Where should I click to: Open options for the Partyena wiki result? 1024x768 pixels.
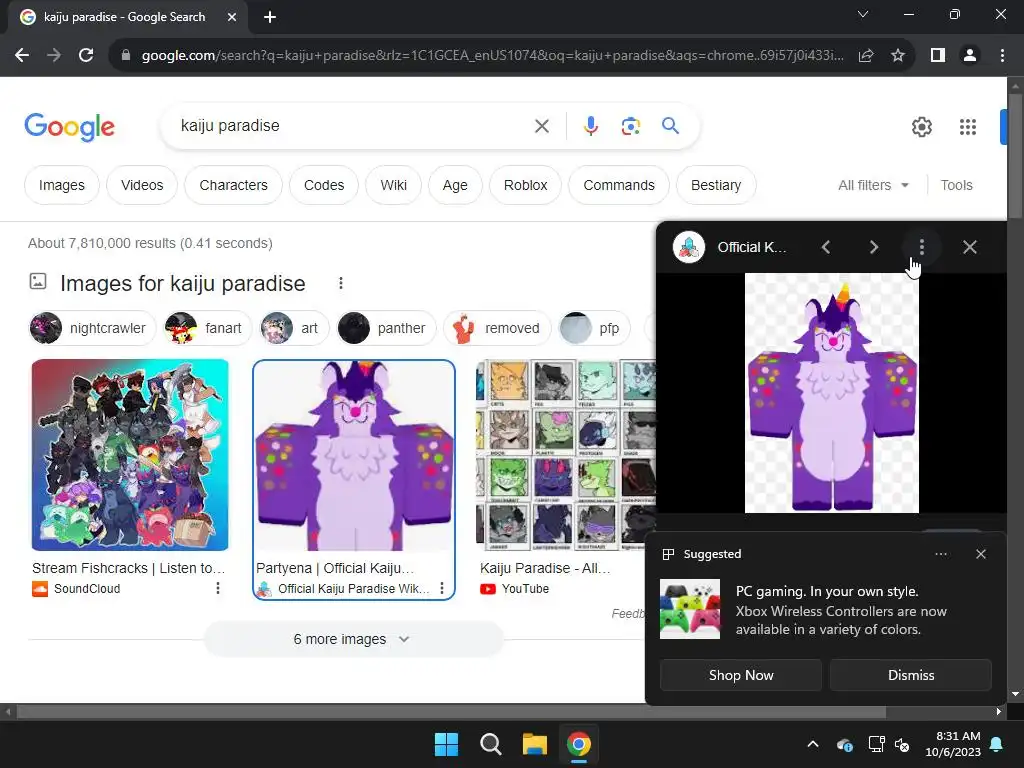coord(442,588)
